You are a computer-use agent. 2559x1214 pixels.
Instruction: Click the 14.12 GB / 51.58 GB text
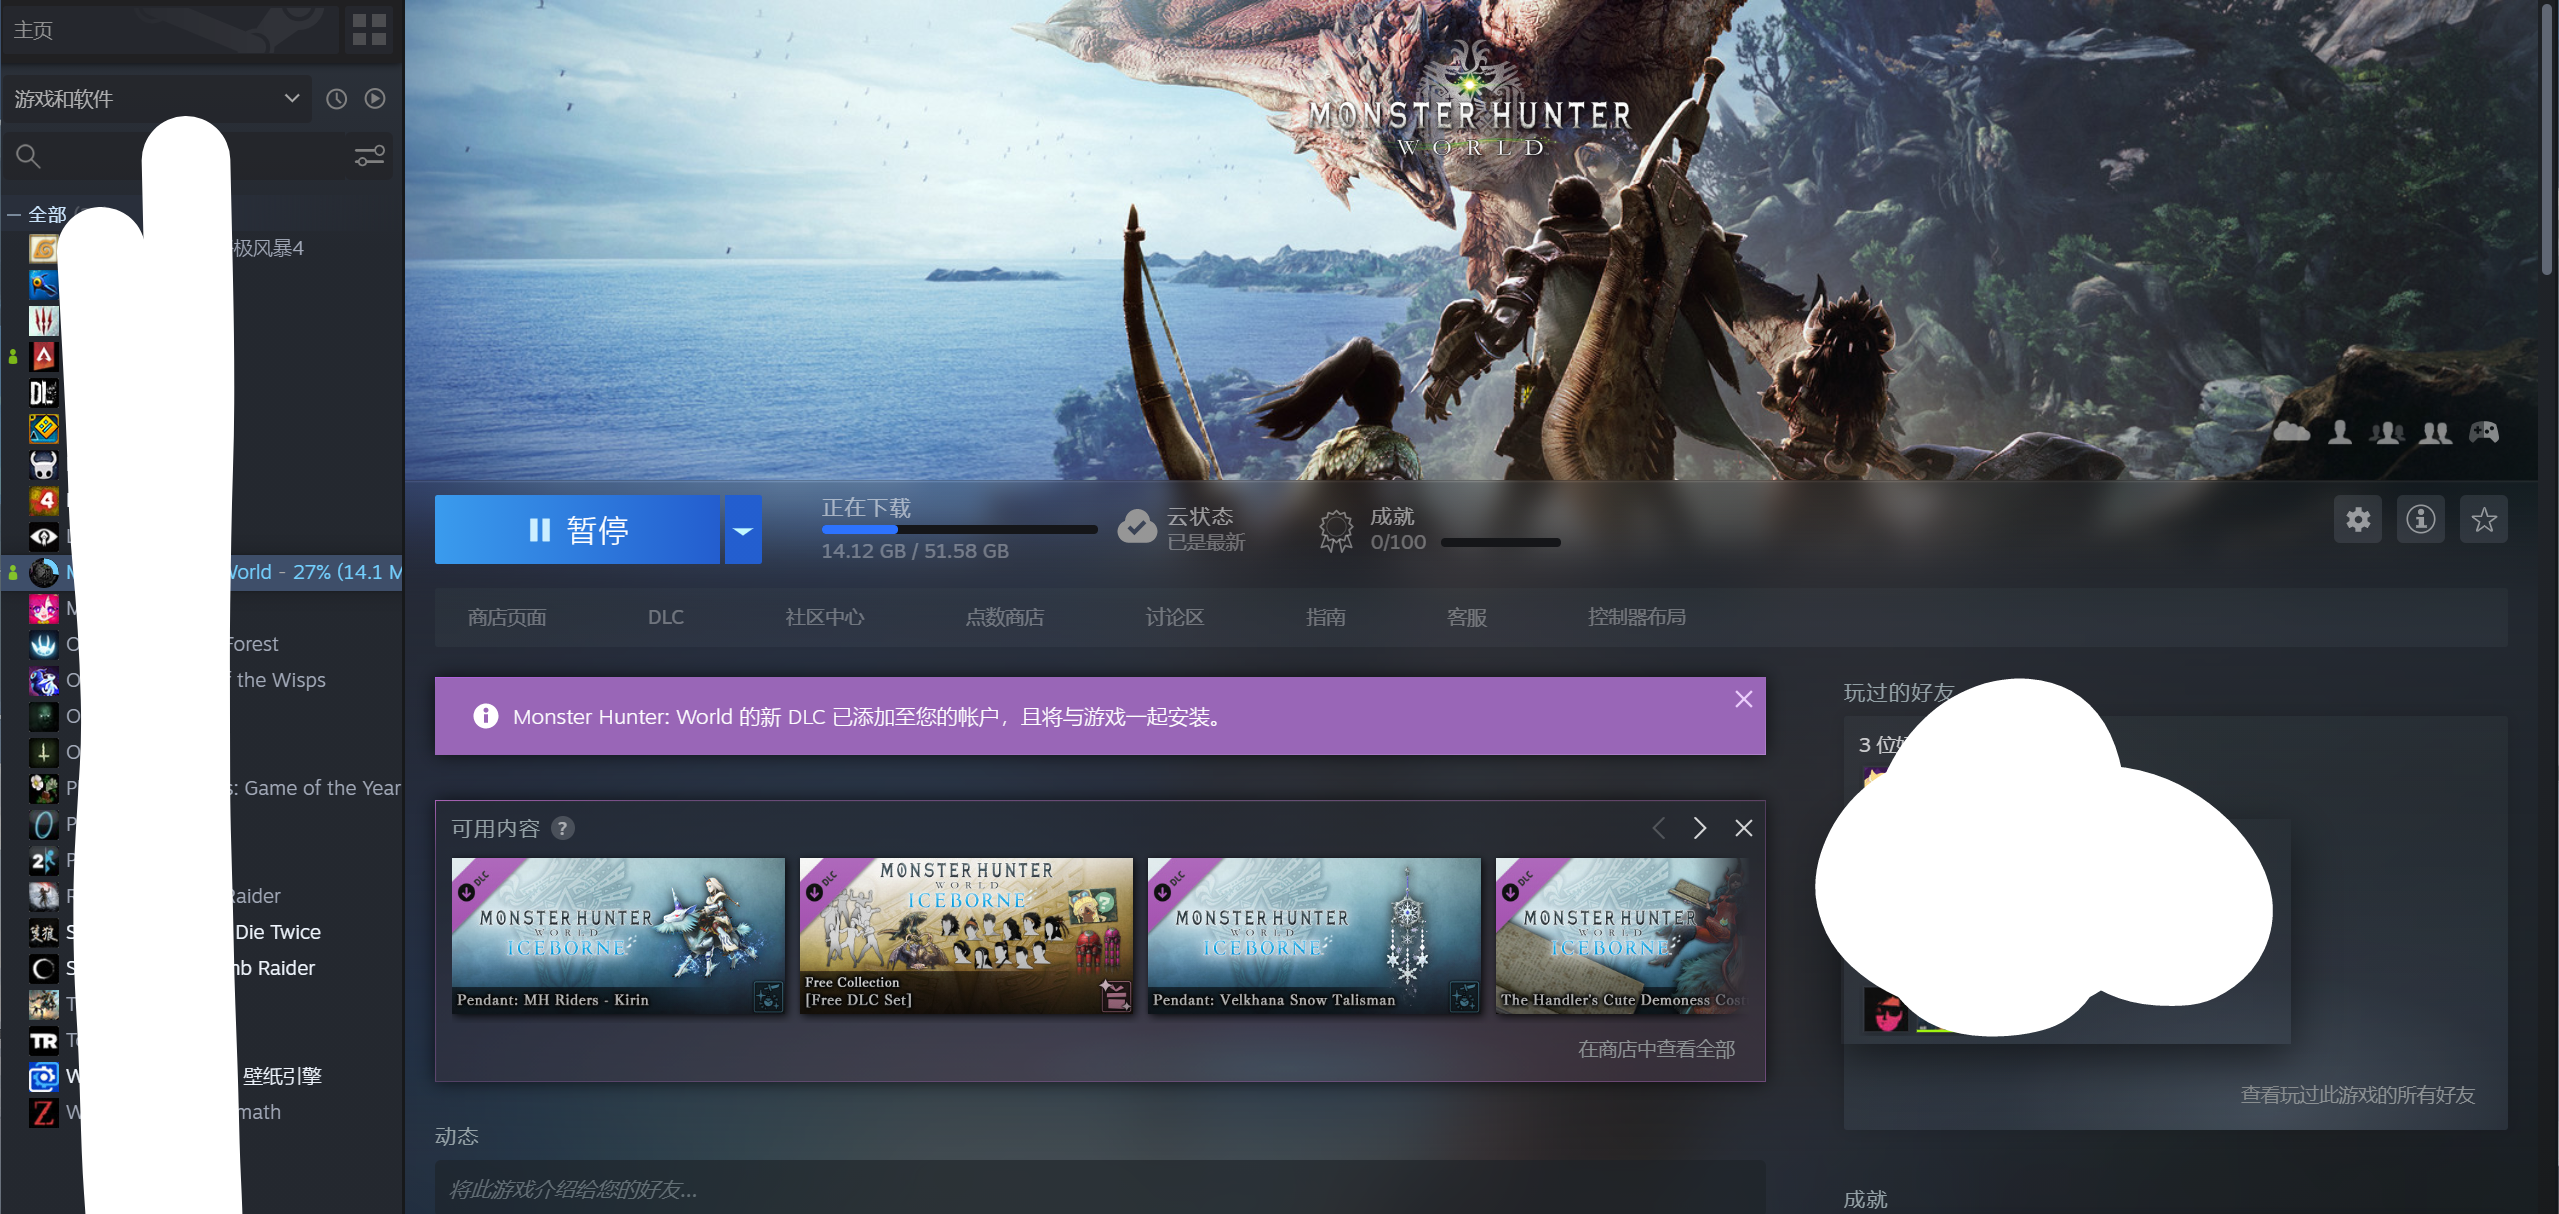915,551
